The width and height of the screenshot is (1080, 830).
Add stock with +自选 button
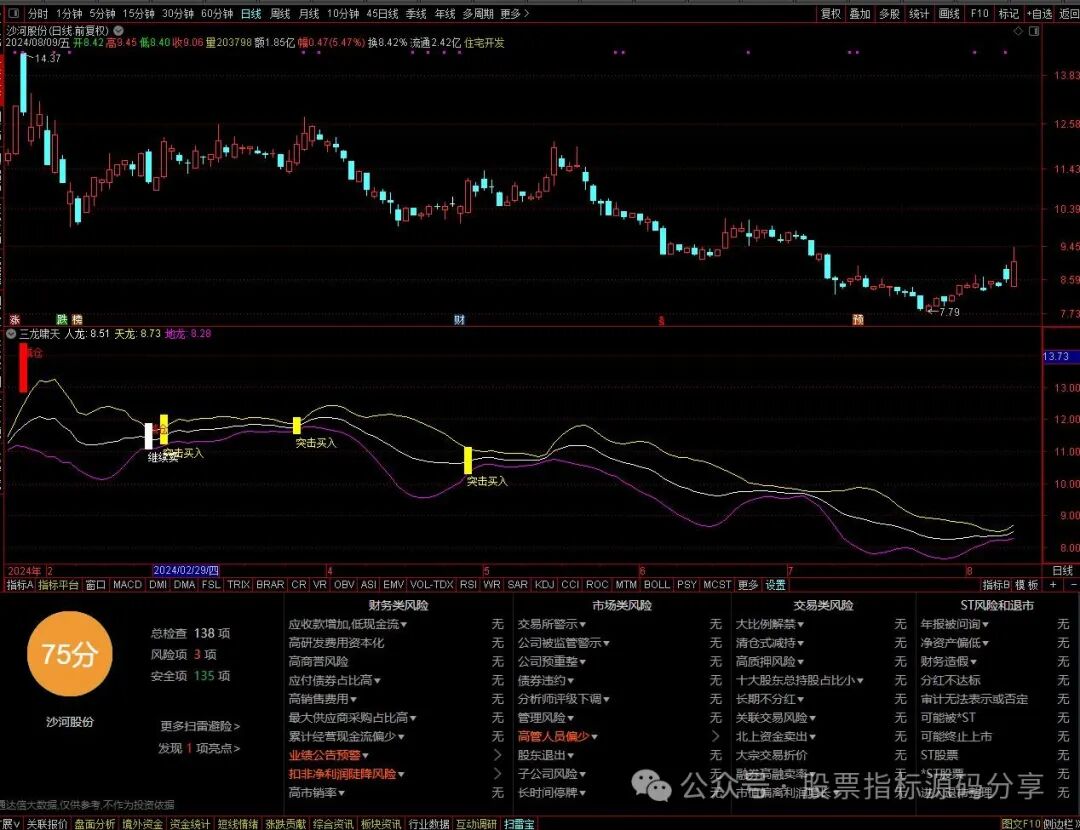1039,13
